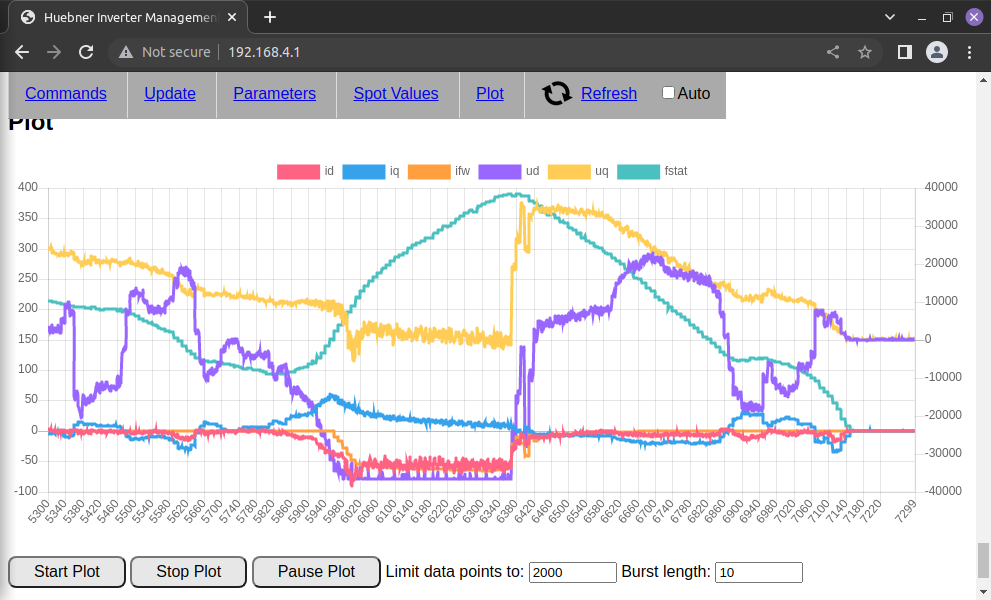Click the Limit data points input field

click(x=572, y=572)
